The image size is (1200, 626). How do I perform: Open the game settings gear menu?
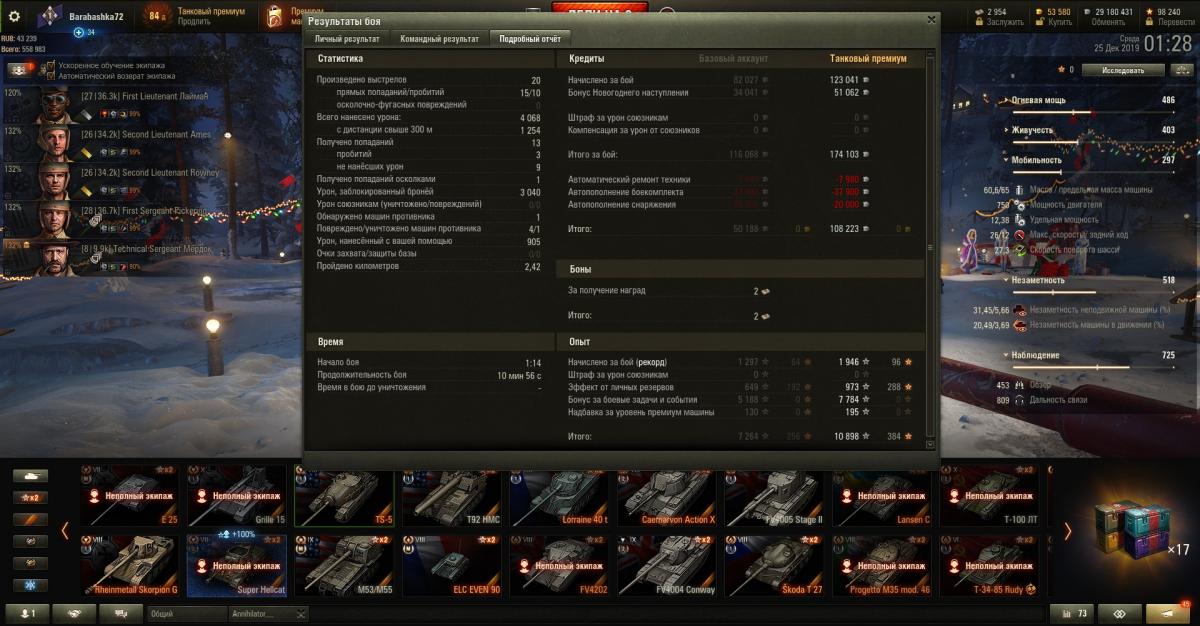pos(14,16)
